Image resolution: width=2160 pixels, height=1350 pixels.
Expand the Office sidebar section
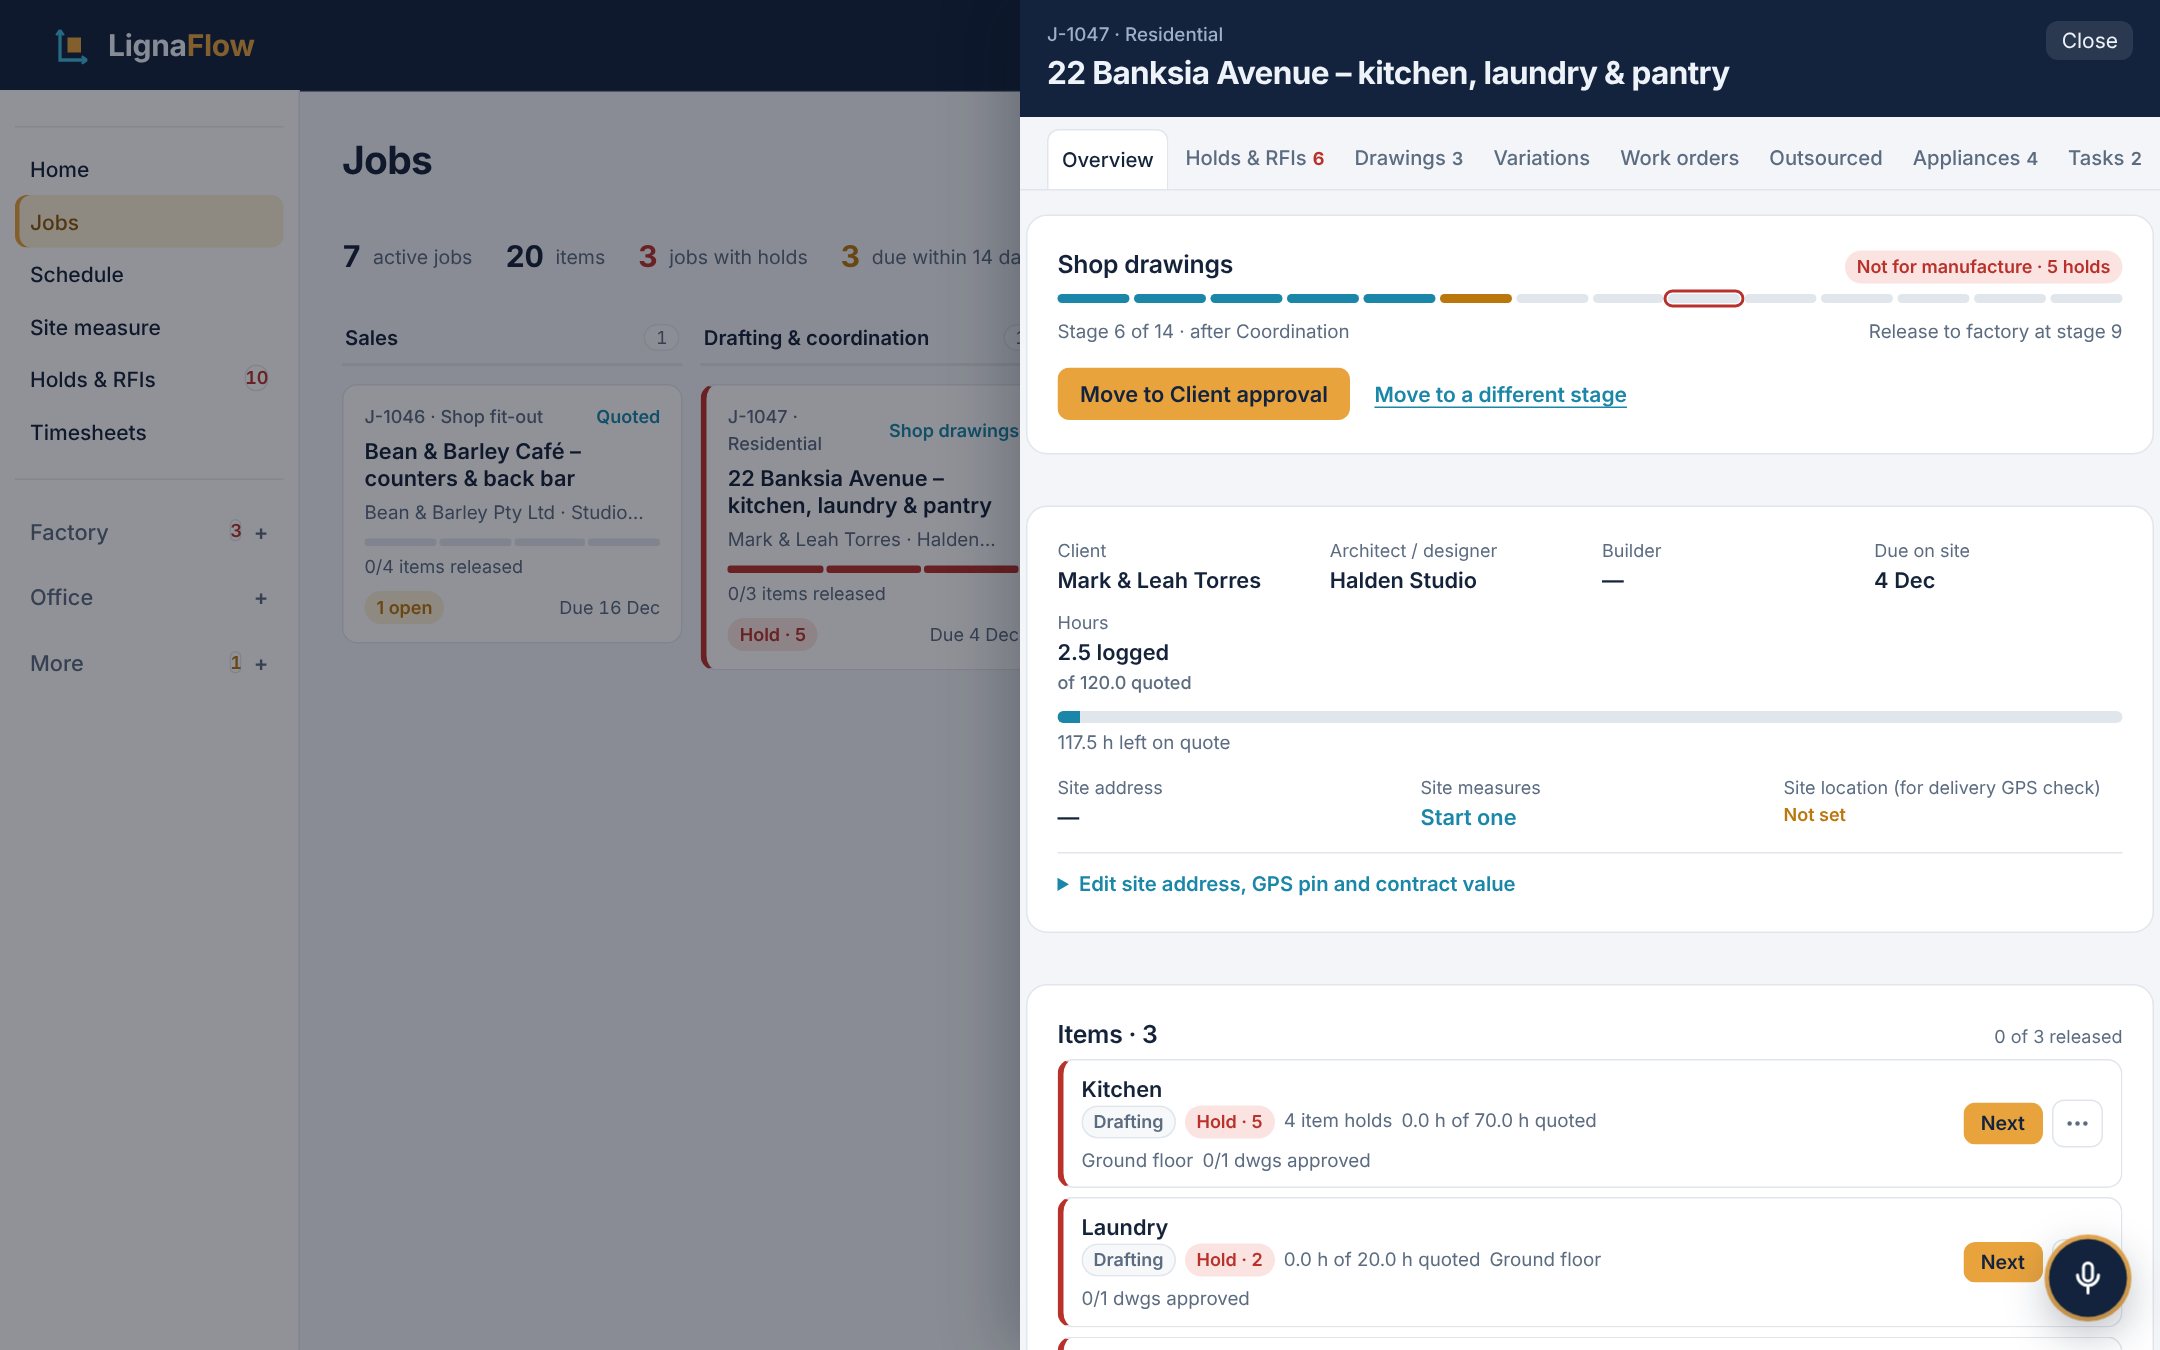pos(261,598)
